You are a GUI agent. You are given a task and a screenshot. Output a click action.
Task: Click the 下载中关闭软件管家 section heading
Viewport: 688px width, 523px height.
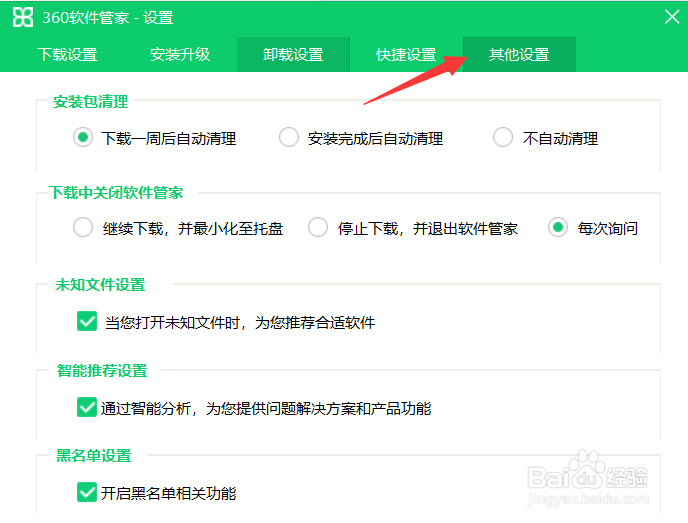pos(116,193)
